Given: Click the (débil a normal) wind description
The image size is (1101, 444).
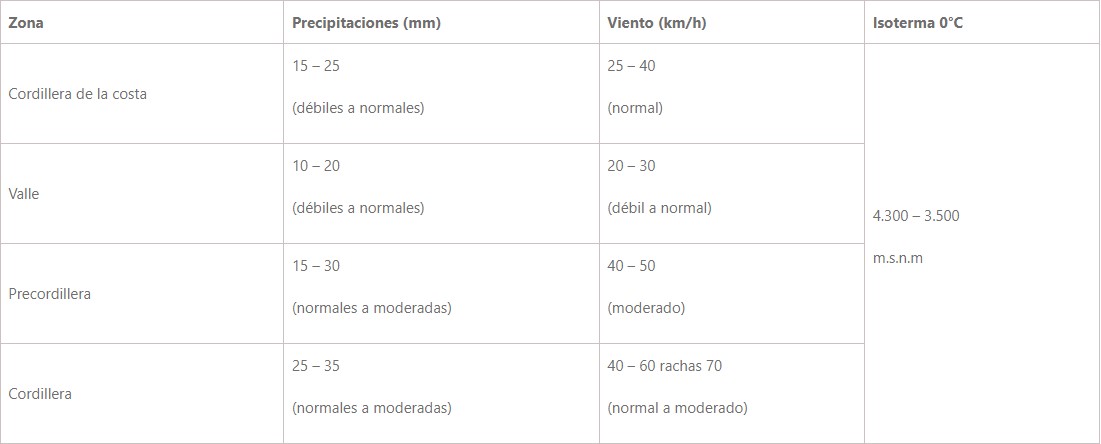Looking at the screenshot, I should tap(659, 209).
